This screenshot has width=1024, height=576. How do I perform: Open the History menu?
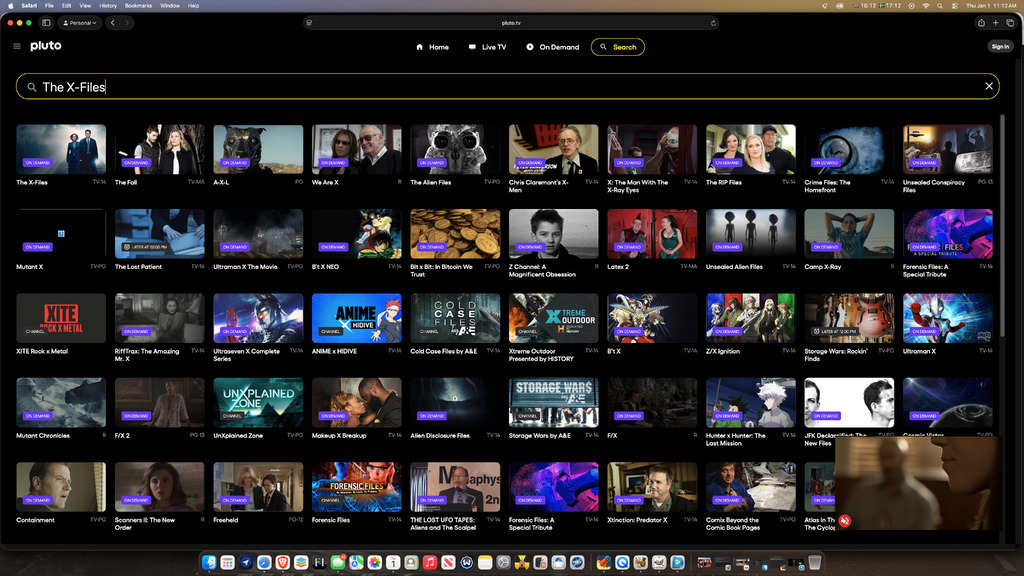(107, 5)
